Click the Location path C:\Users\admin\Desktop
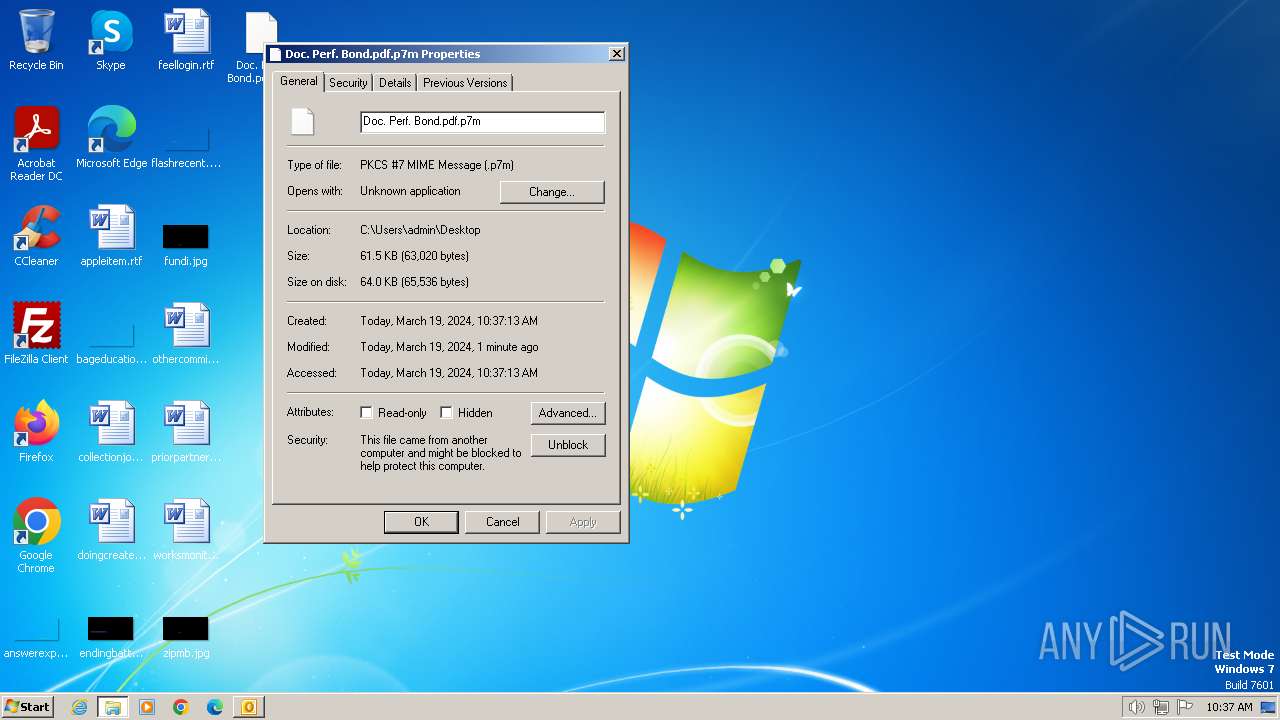 pos(420,230)
